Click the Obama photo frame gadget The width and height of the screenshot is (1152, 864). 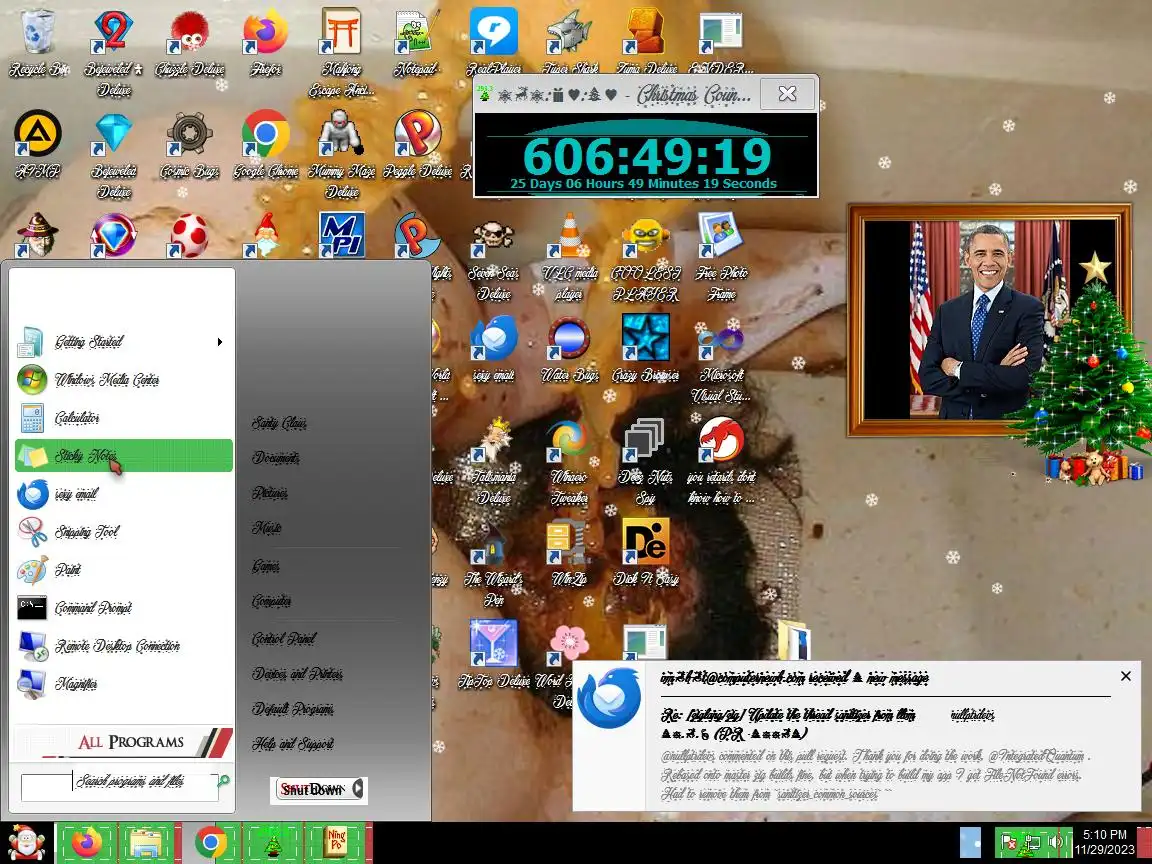pos(989,320)
